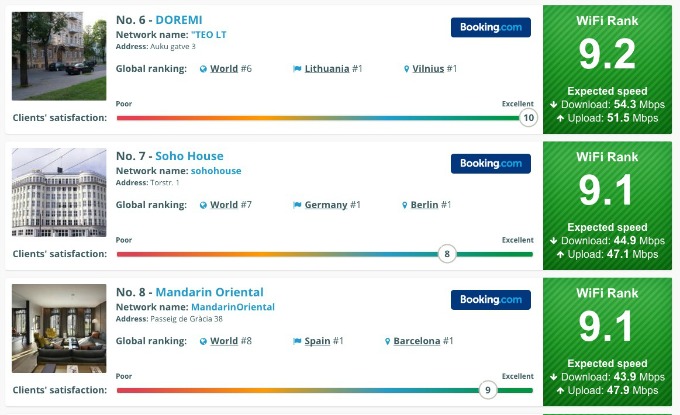The width and height of the screenshot is (680, 415).
Task: Open World ranking link in Mandarin Oriental row
Action: click(x=224, y=341)
